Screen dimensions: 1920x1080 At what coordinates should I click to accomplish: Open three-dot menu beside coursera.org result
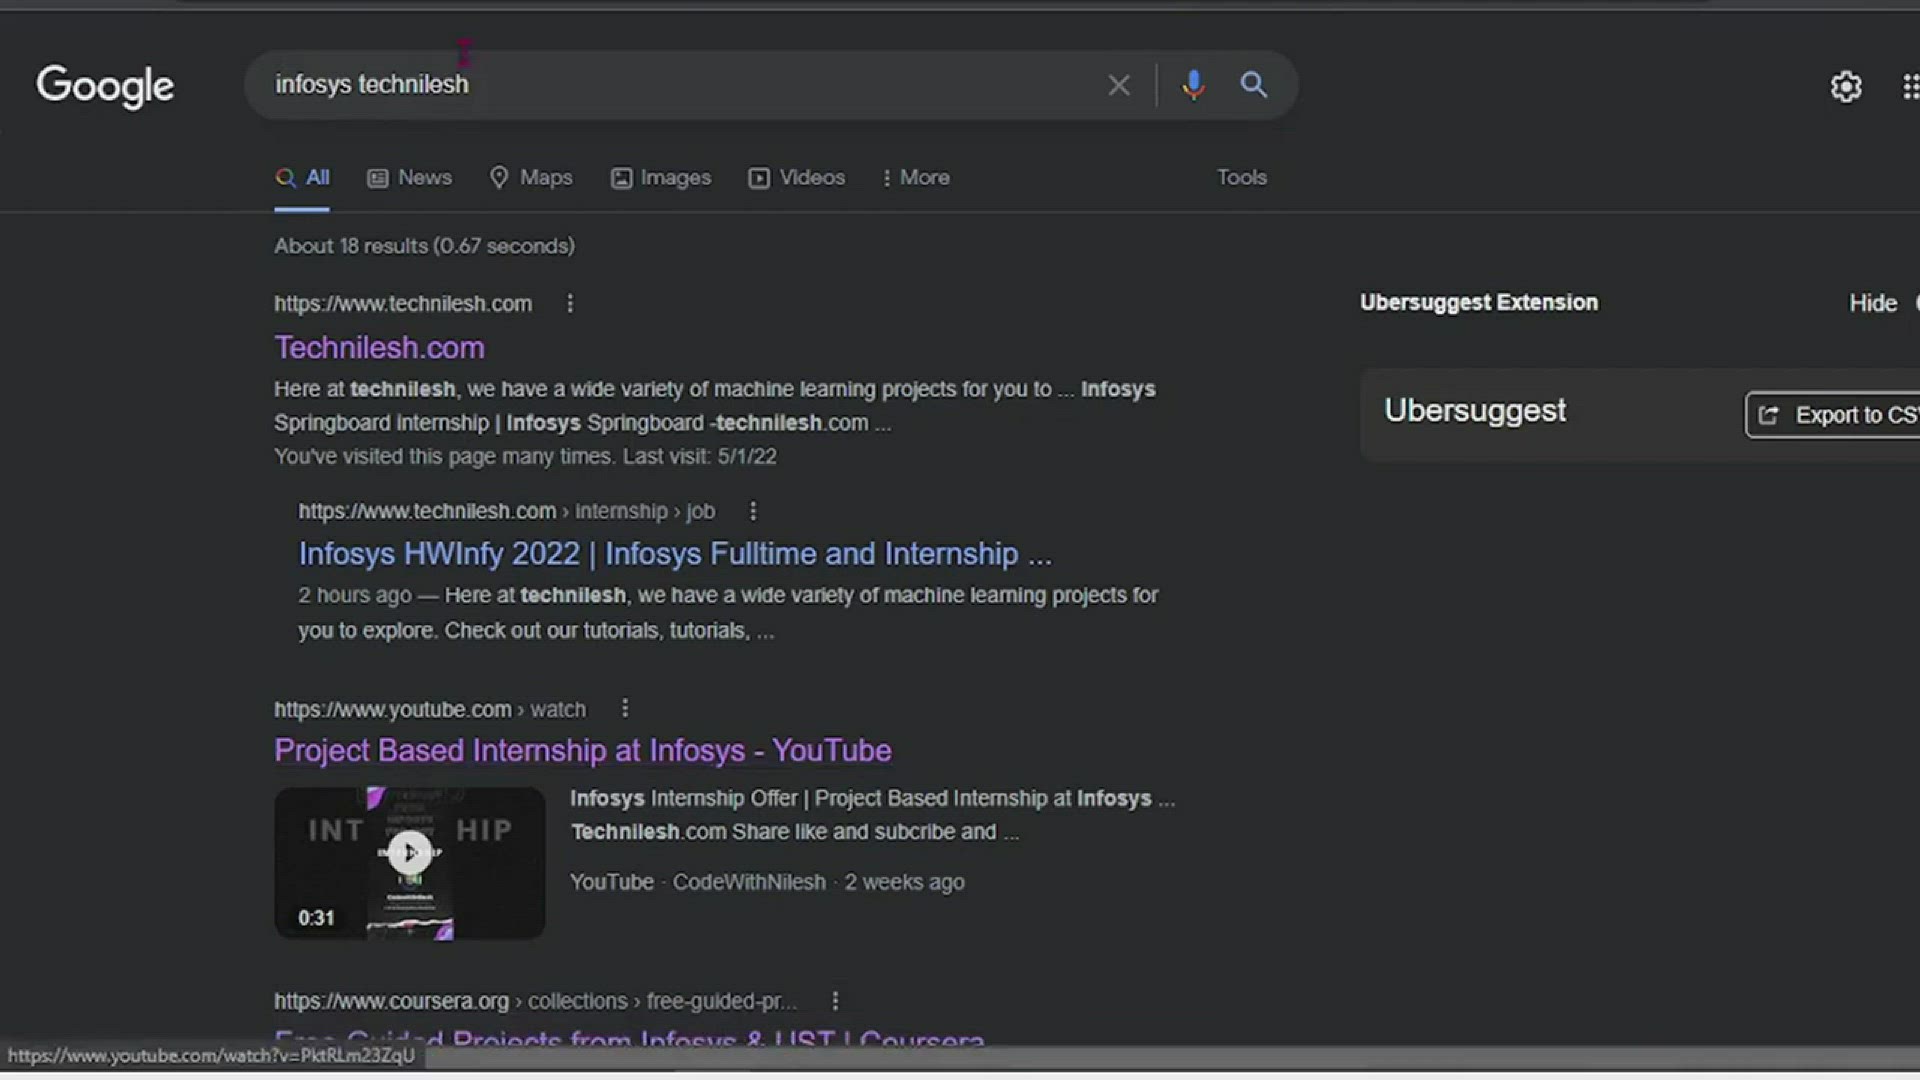(835, 1000)
